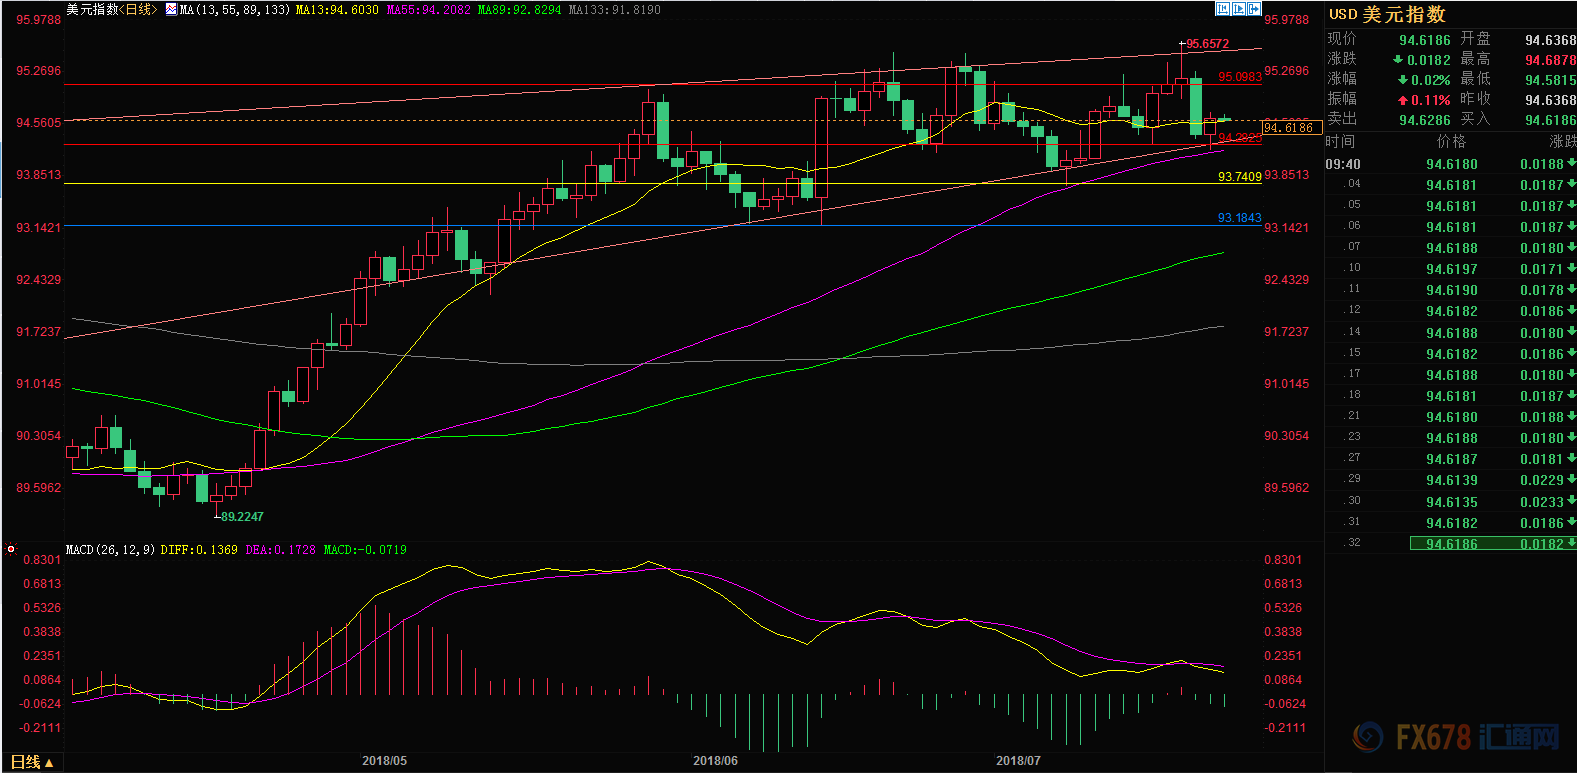Open the 日线 period dropdown at chart bottom
The height and width of the screenshot is (773, 1577).
33,762
